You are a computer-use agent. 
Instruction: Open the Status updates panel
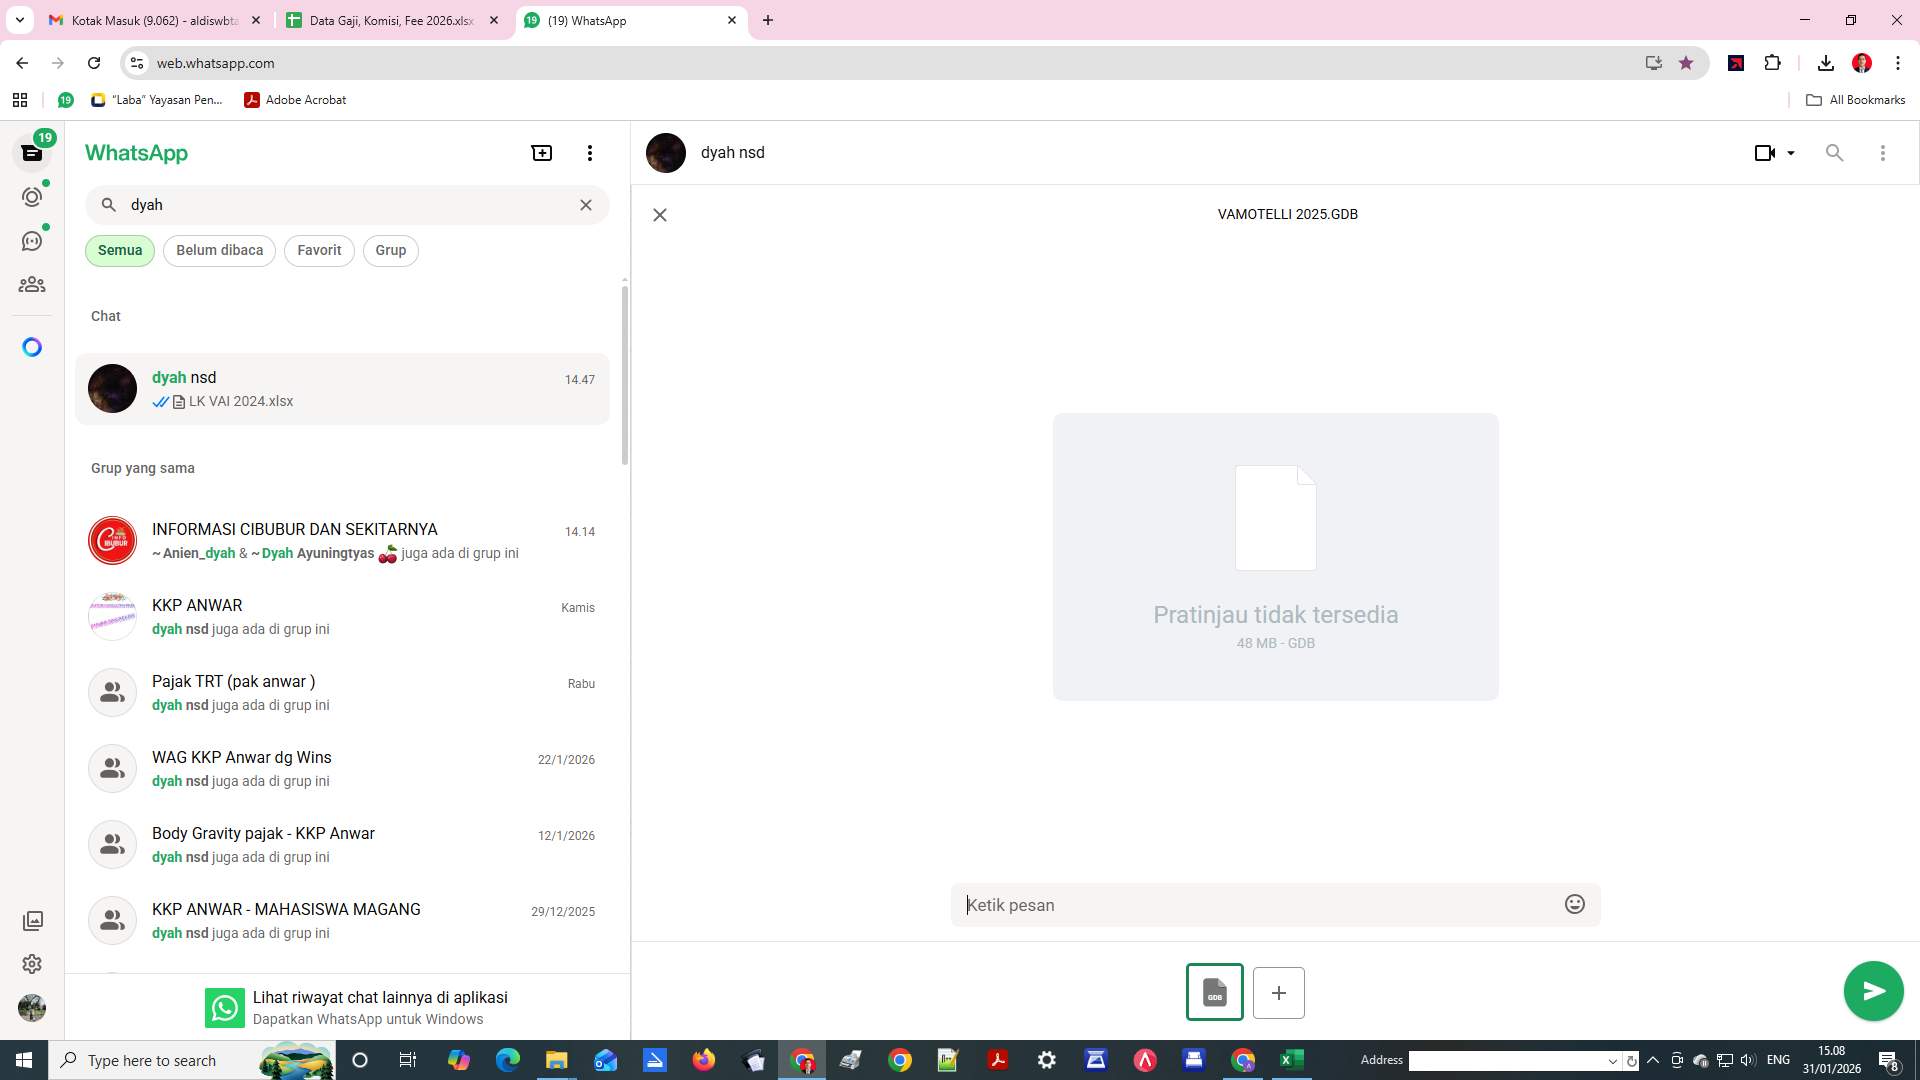tap(32, 197)
